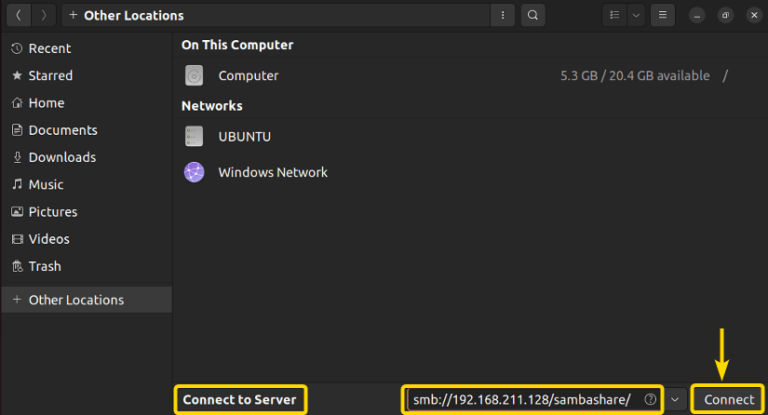Open the Windows Network globe icon

pyautogui.click(x=194, y=172)
